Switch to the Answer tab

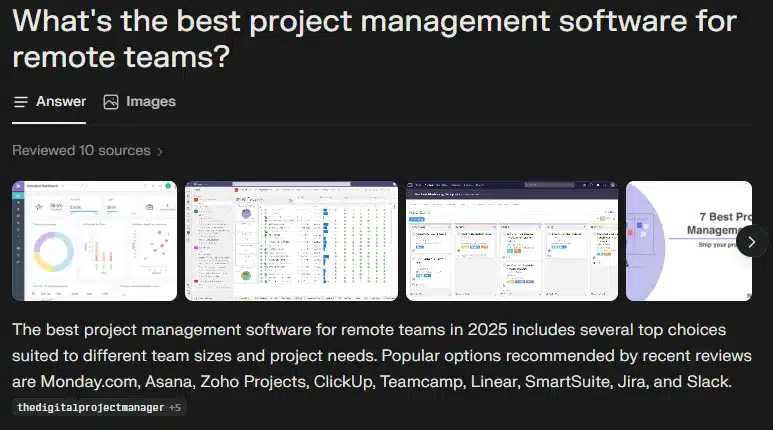(x=49, y=102)
